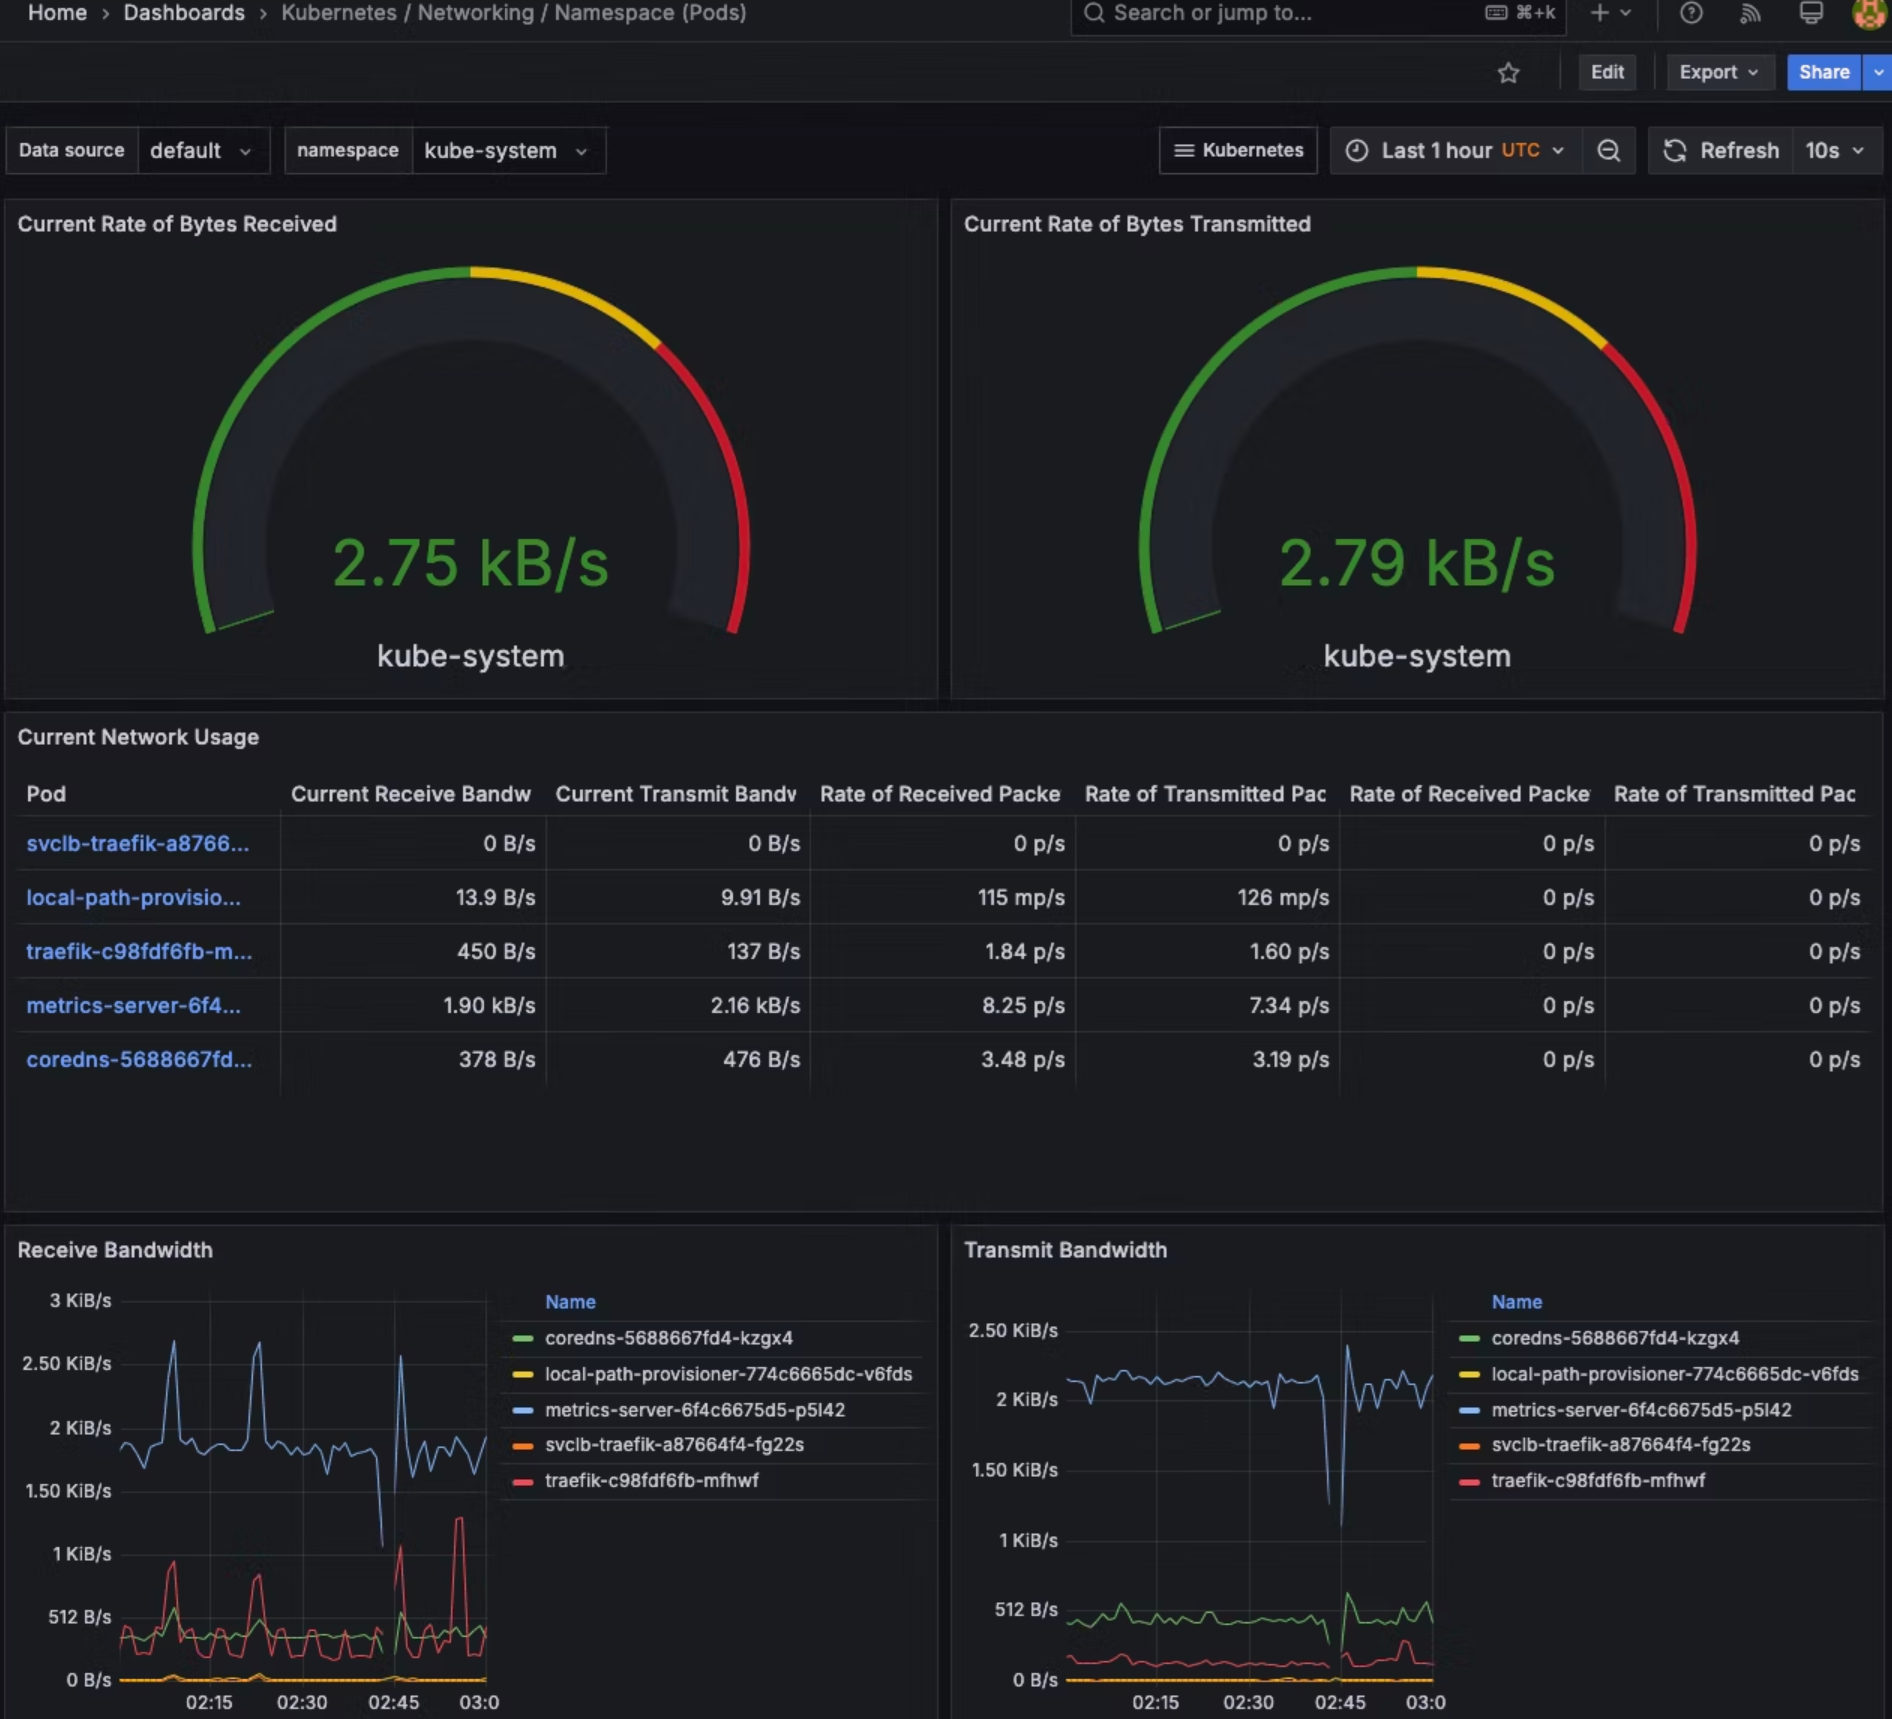Click coredns green color swatch in Receive legend
This screenshot has width=1892, height=1719.
523,1338
